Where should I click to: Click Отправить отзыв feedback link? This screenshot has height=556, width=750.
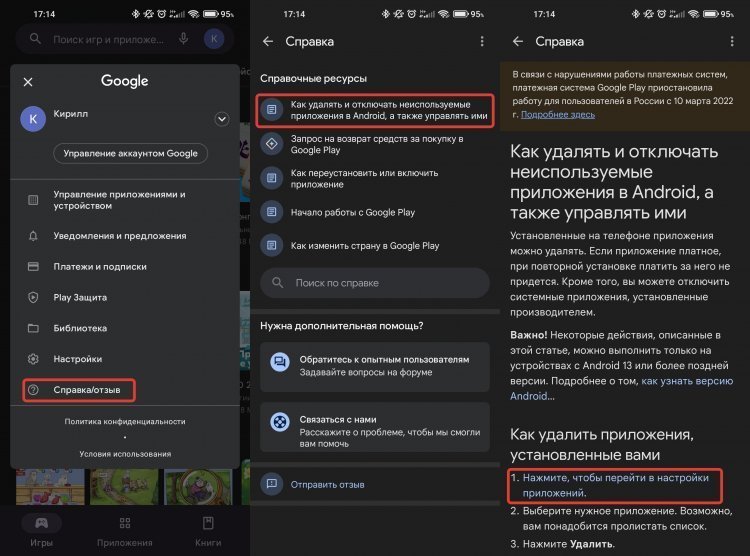[x=327, y=485]
